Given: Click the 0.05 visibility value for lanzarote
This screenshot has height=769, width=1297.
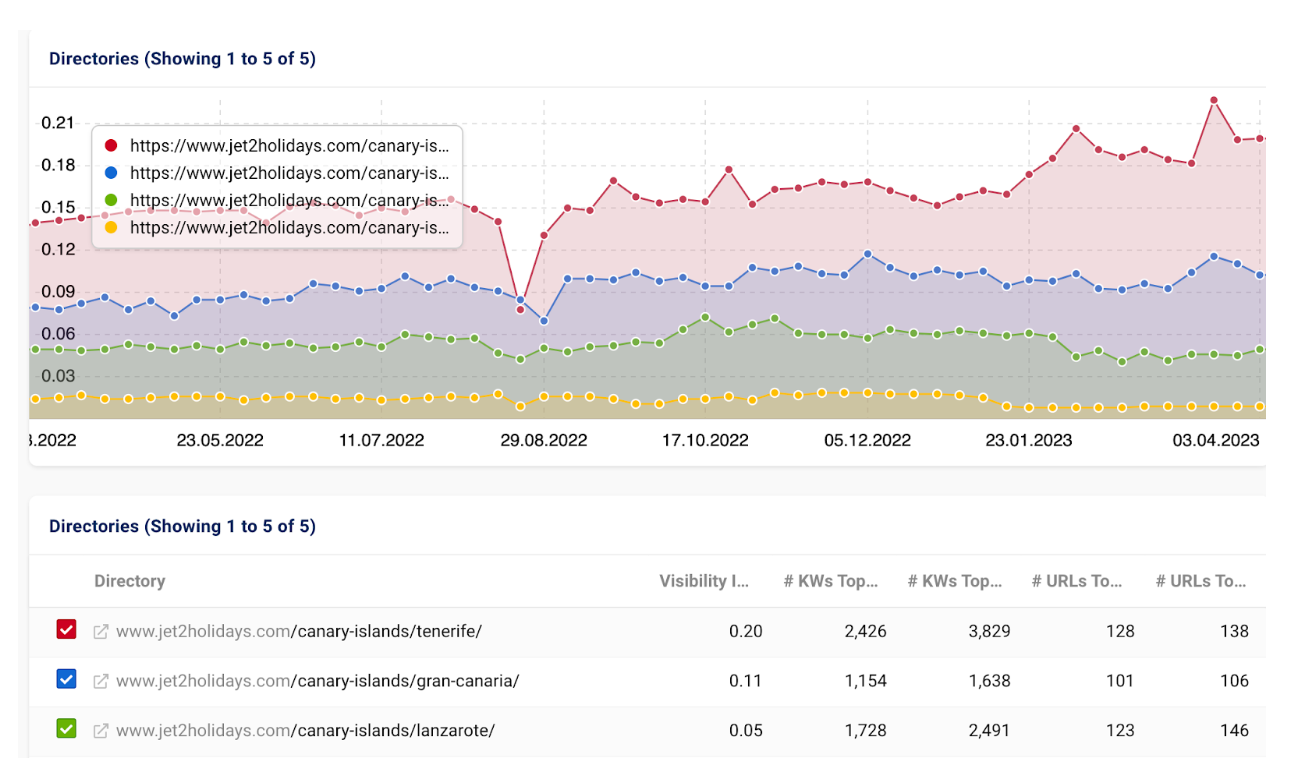Looking at the screenshot, I should (745, 730).
